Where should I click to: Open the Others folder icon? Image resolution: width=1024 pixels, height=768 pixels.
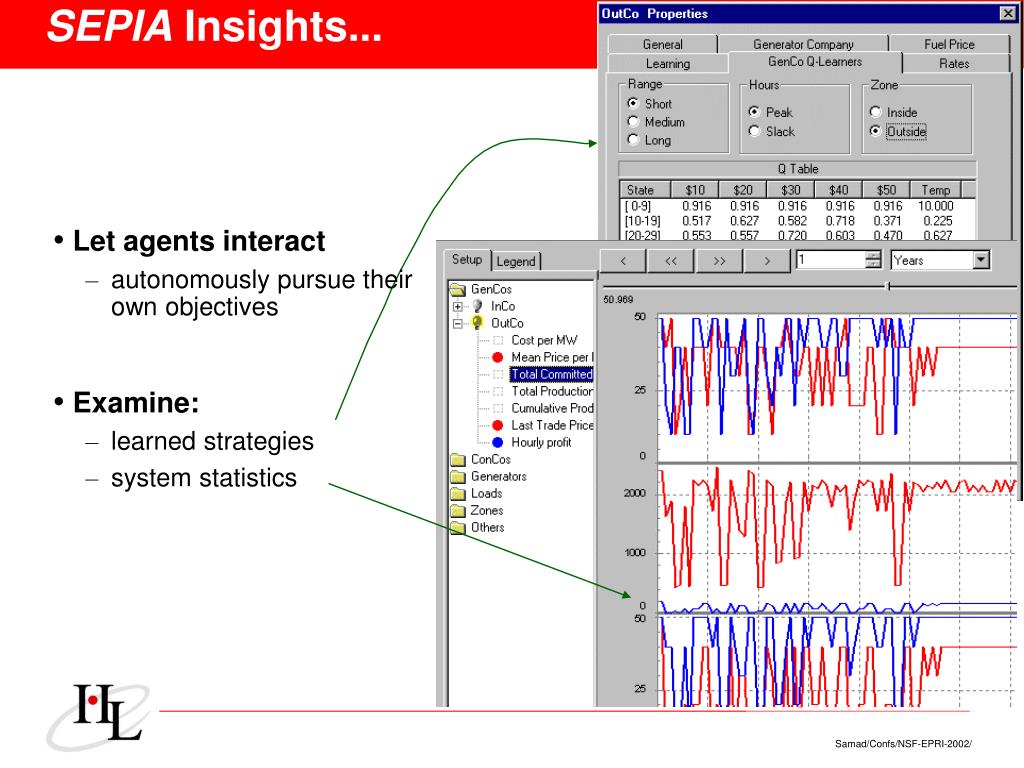click(458, 528)
